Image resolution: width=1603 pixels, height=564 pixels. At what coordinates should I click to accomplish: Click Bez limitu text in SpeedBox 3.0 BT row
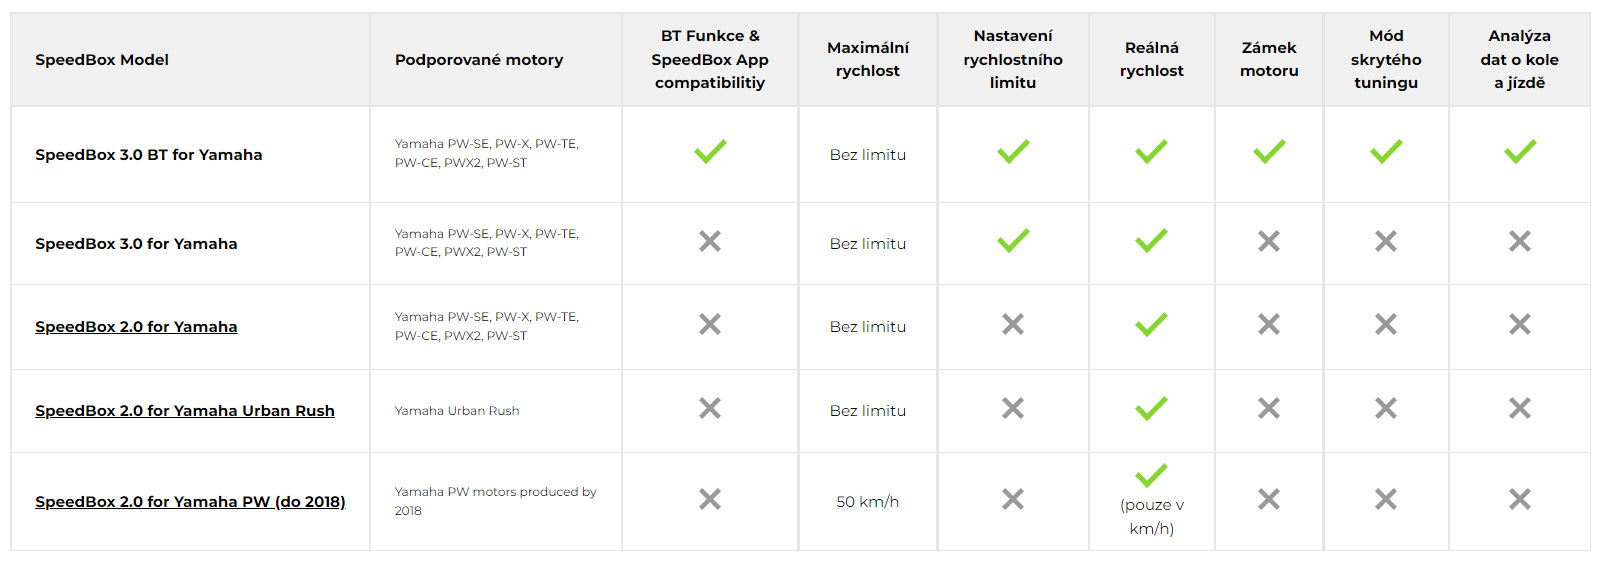(867, 155)
